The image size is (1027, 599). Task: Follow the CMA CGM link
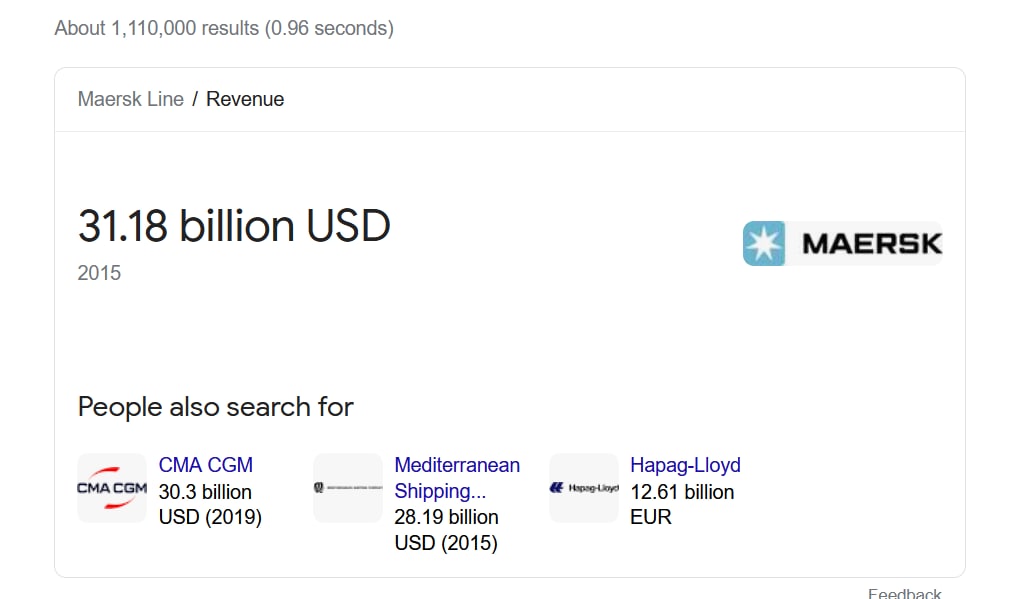206,465
